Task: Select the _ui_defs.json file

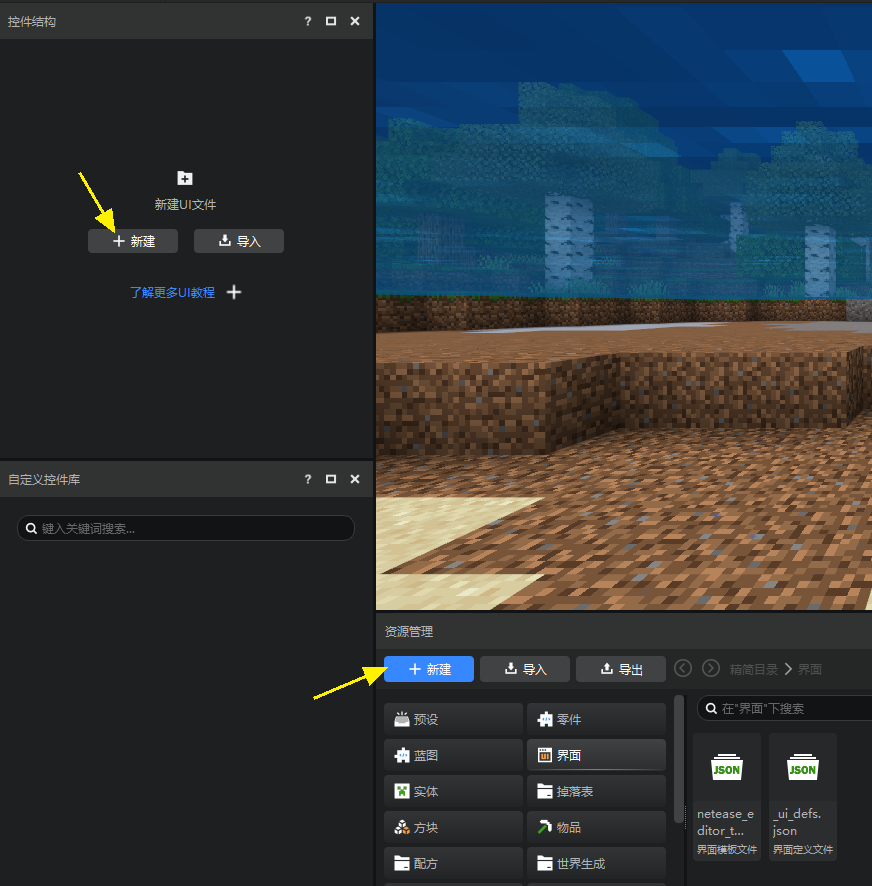Action: (x=802, y=797)
